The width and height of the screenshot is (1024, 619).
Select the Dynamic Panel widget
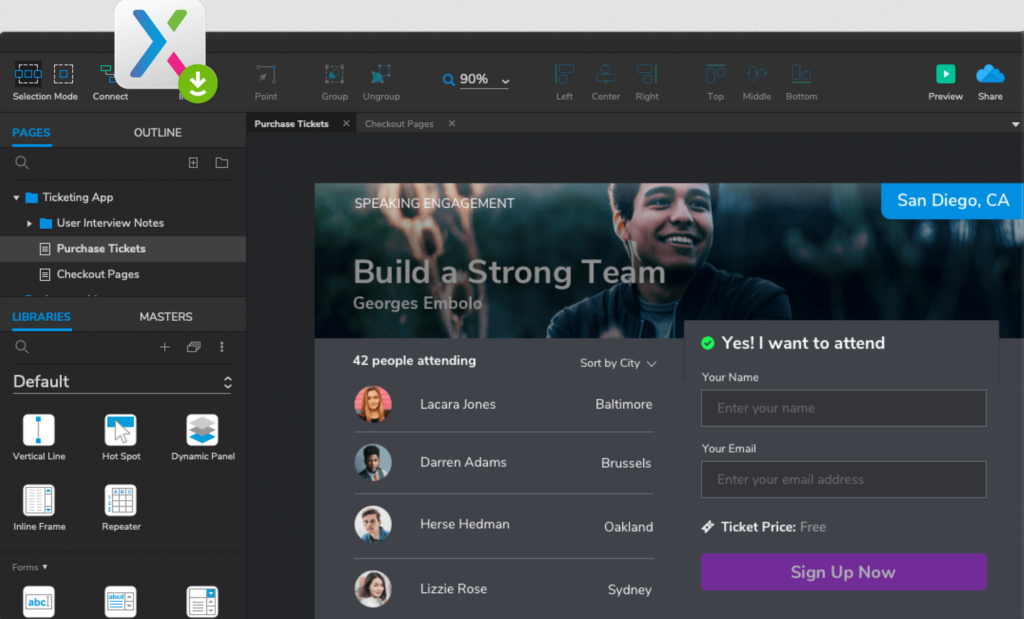(202, 430)
